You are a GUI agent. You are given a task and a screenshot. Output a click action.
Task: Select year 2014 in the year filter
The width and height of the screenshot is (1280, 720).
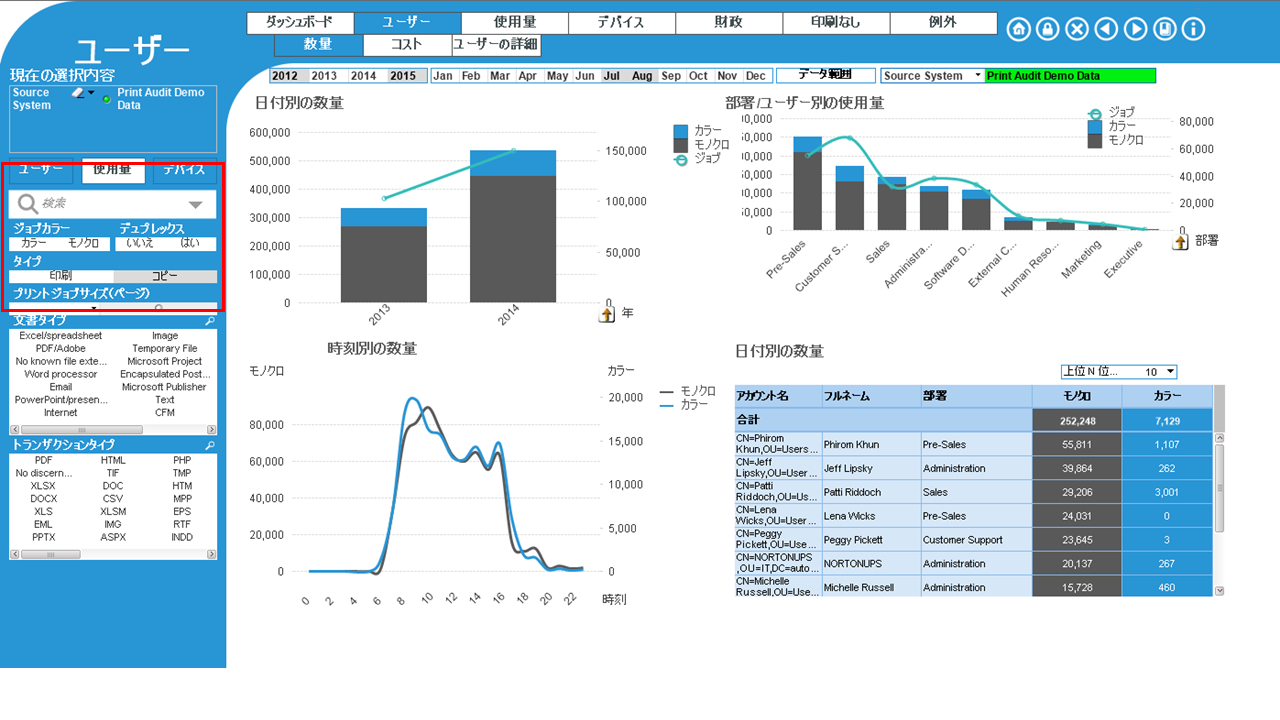point(363,76)
